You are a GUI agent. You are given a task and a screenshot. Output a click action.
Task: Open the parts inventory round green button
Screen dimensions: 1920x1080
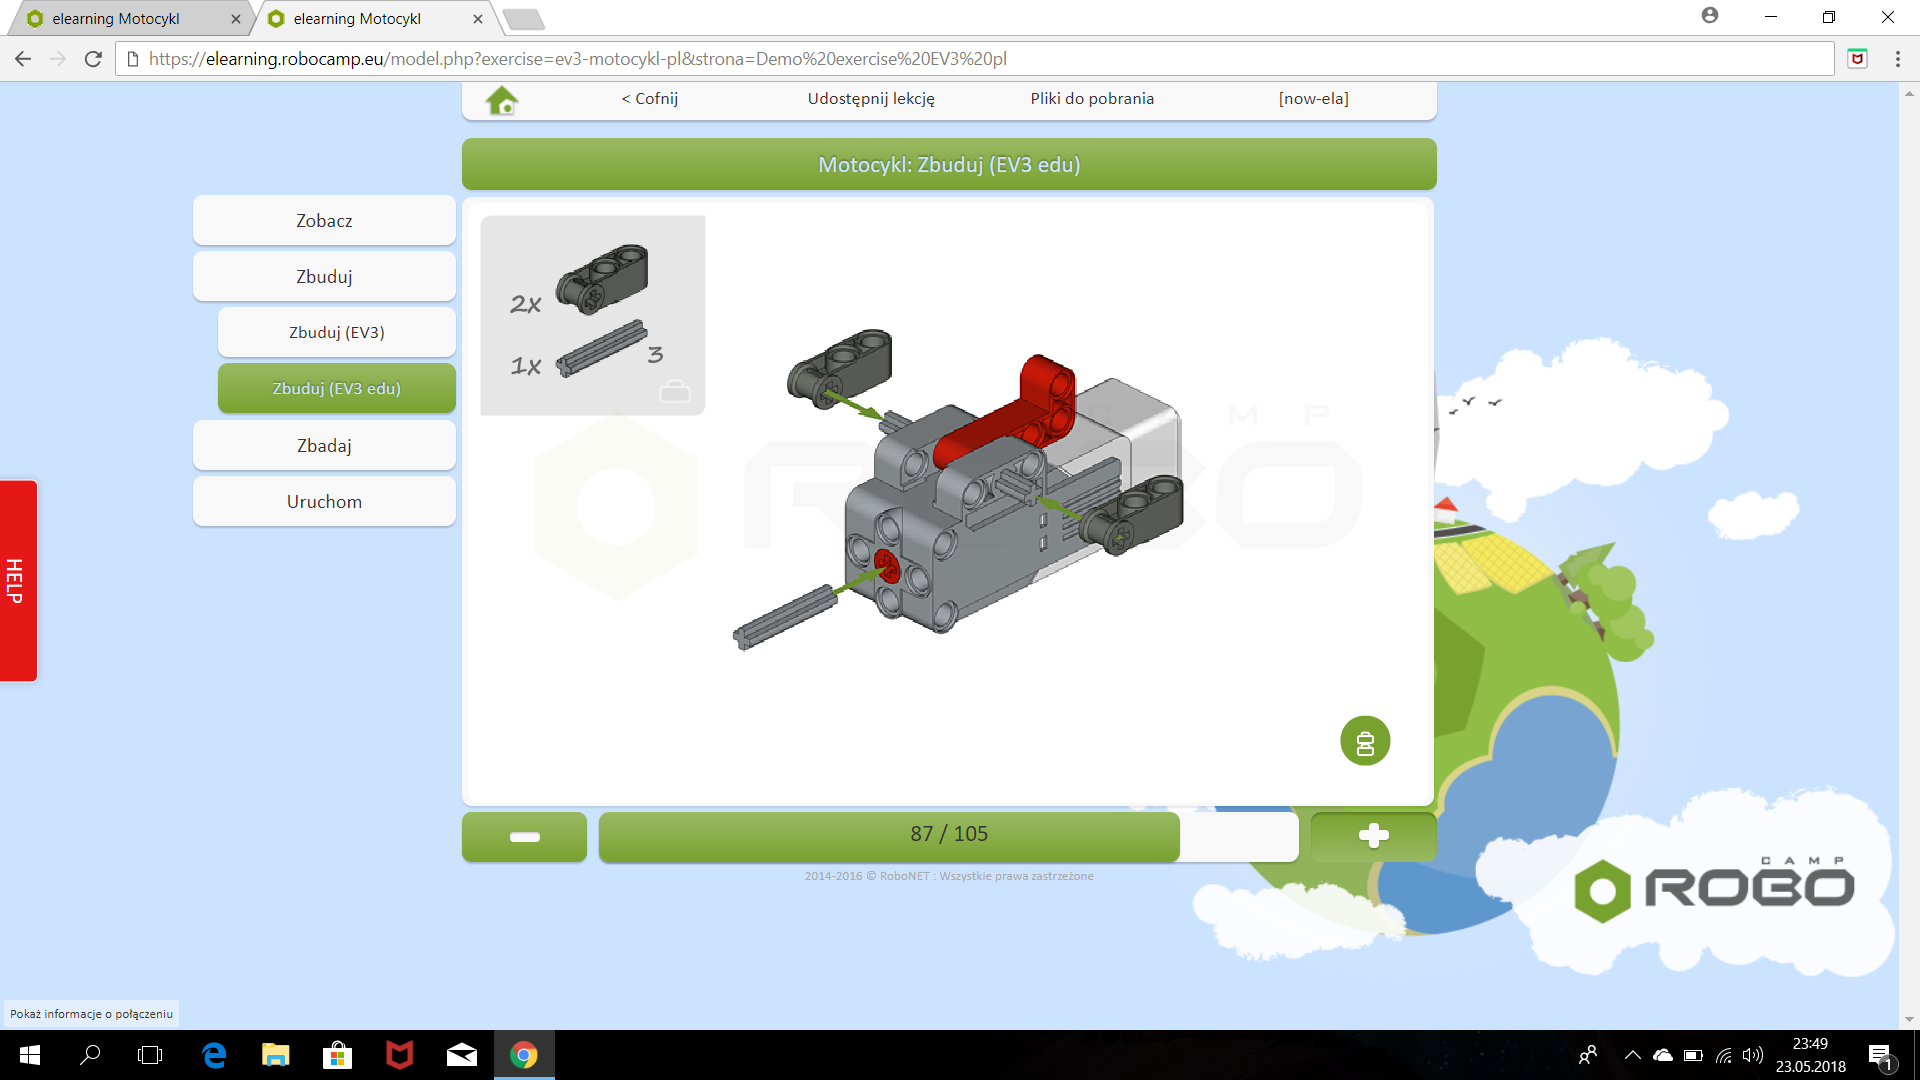[1365, 741]
